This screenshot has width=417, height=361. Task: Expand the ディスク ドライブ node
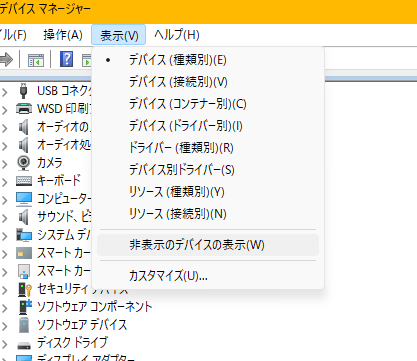click(x=5, y=344)
